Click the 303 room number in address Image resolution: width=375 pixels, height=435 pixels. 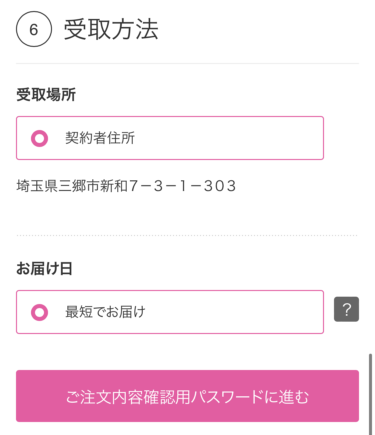(x=220, y=186)
